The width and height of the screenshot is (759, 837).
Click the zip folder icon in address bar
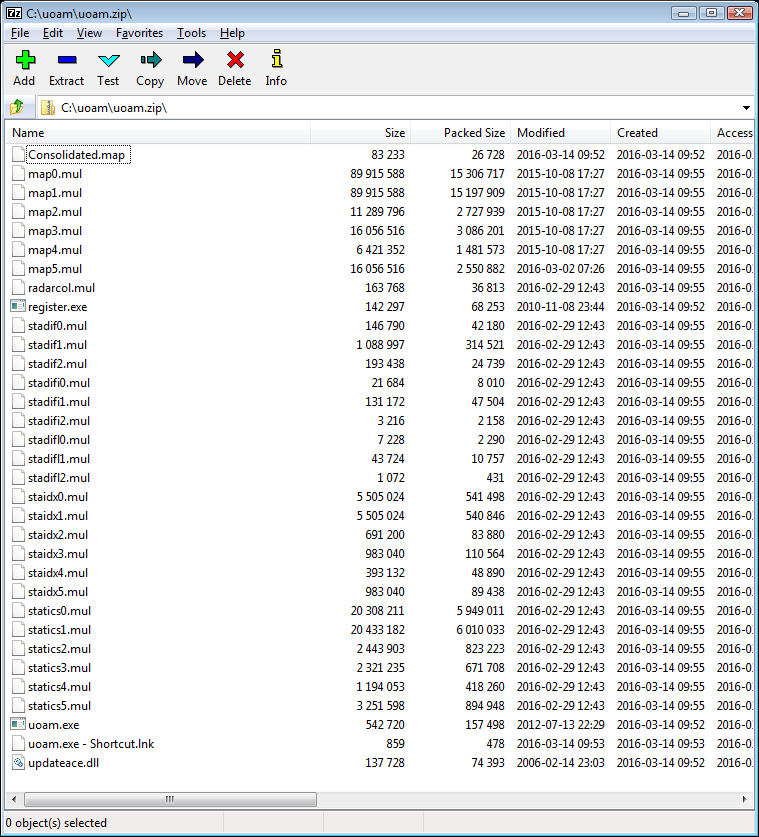48,107
